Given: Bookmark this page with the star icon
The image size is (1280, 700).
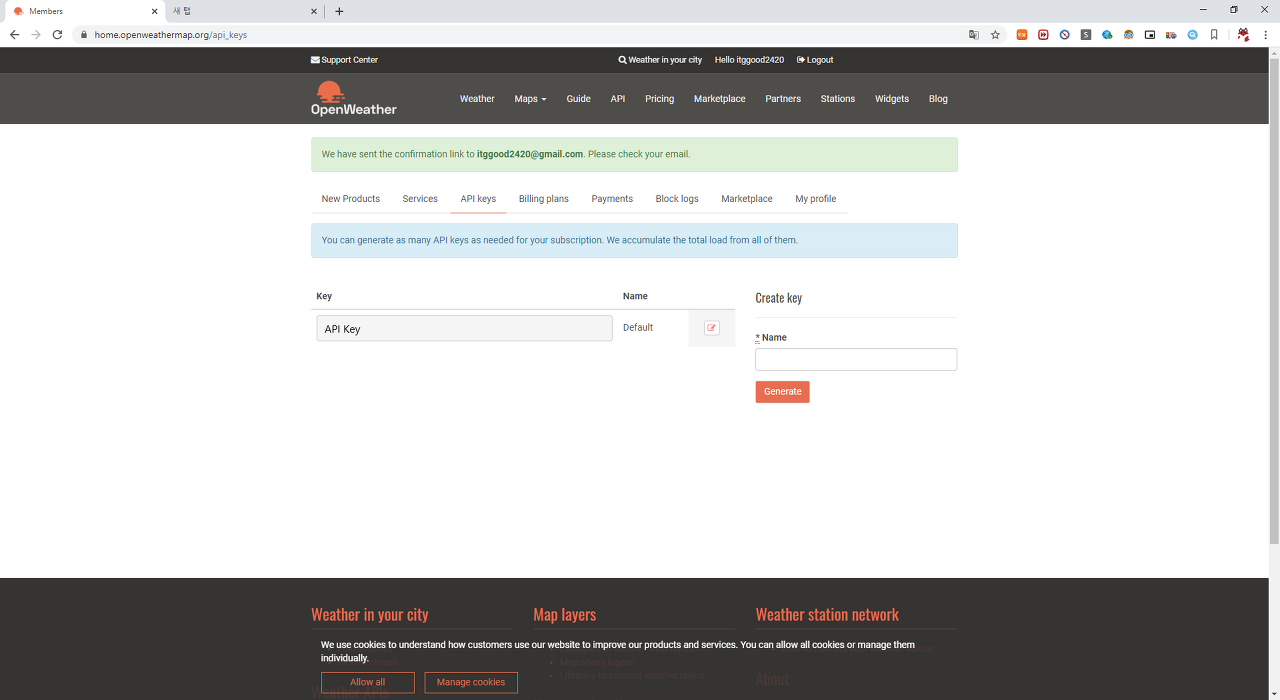Looking at the screenshot, I should point(995,34).
